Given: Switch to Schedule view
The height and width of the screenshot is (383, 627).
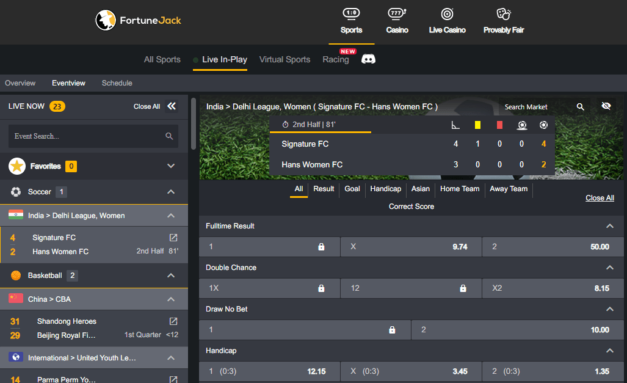Looking at the screenshot, I should point(117,83).
